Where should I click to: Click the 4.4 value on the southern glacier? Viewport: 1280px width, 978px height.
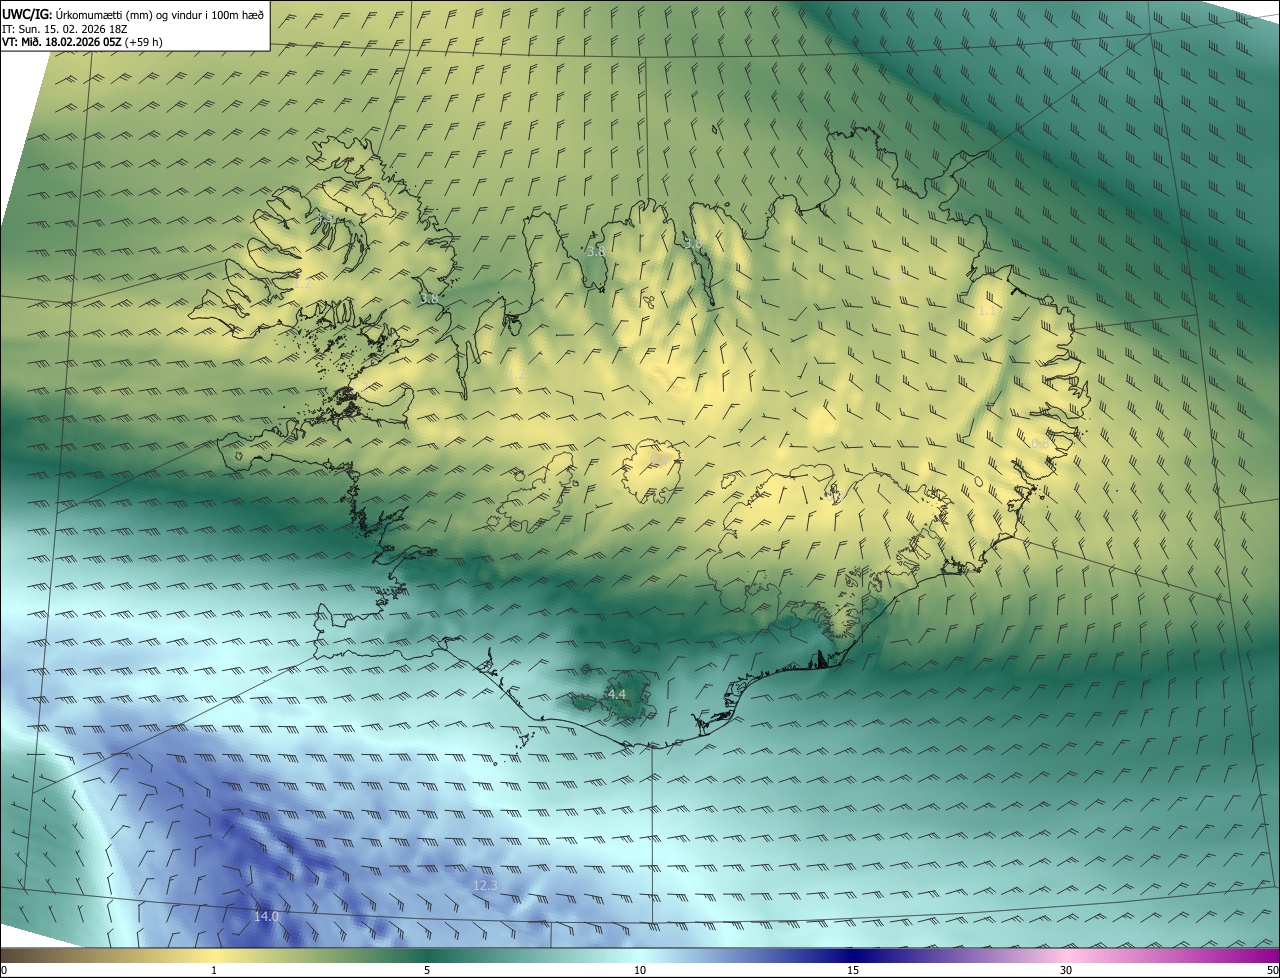click(616, 694)
